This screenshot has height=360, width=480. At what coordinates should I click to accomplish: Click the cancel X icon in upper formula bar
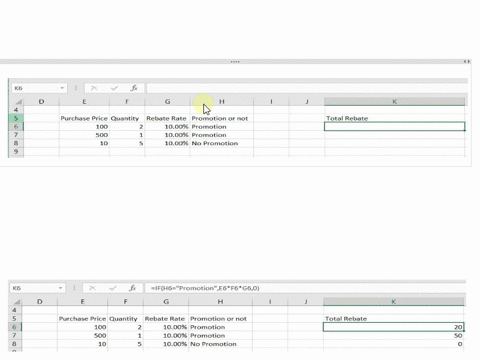pos(94,88)
